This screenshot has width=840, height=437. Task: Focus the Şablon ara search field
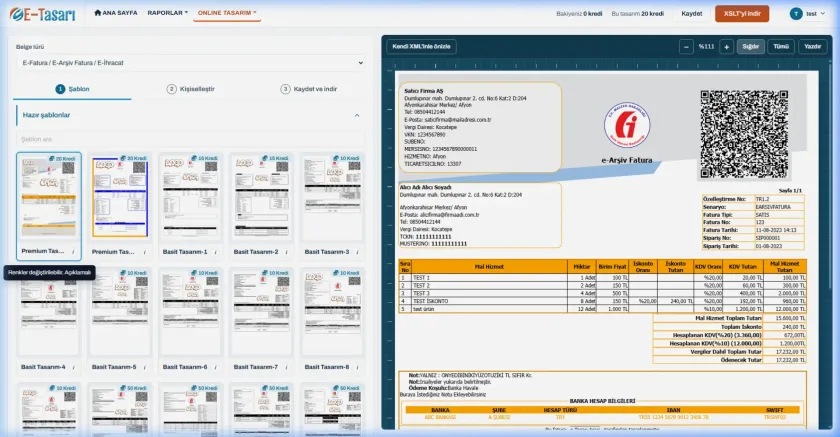pos(191,139)
